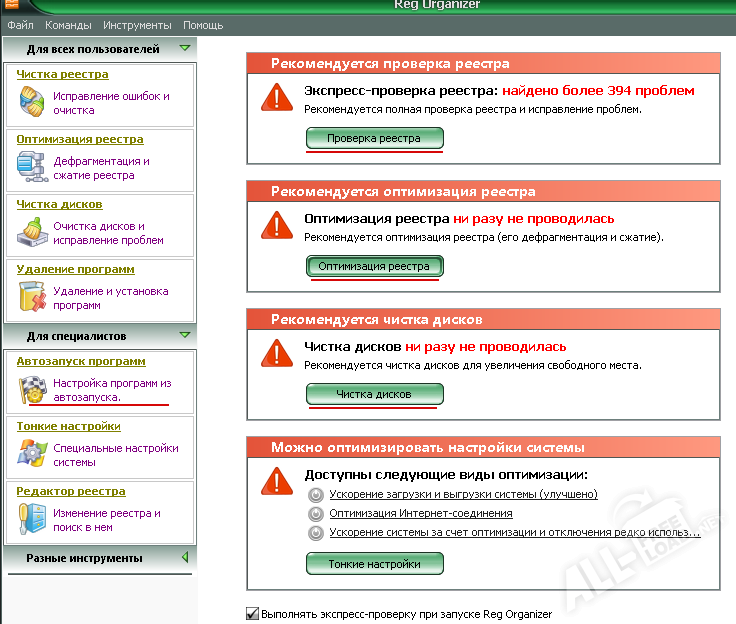
Task: Click the disk cleanup broom icon
Action: (x=32, y=233)
